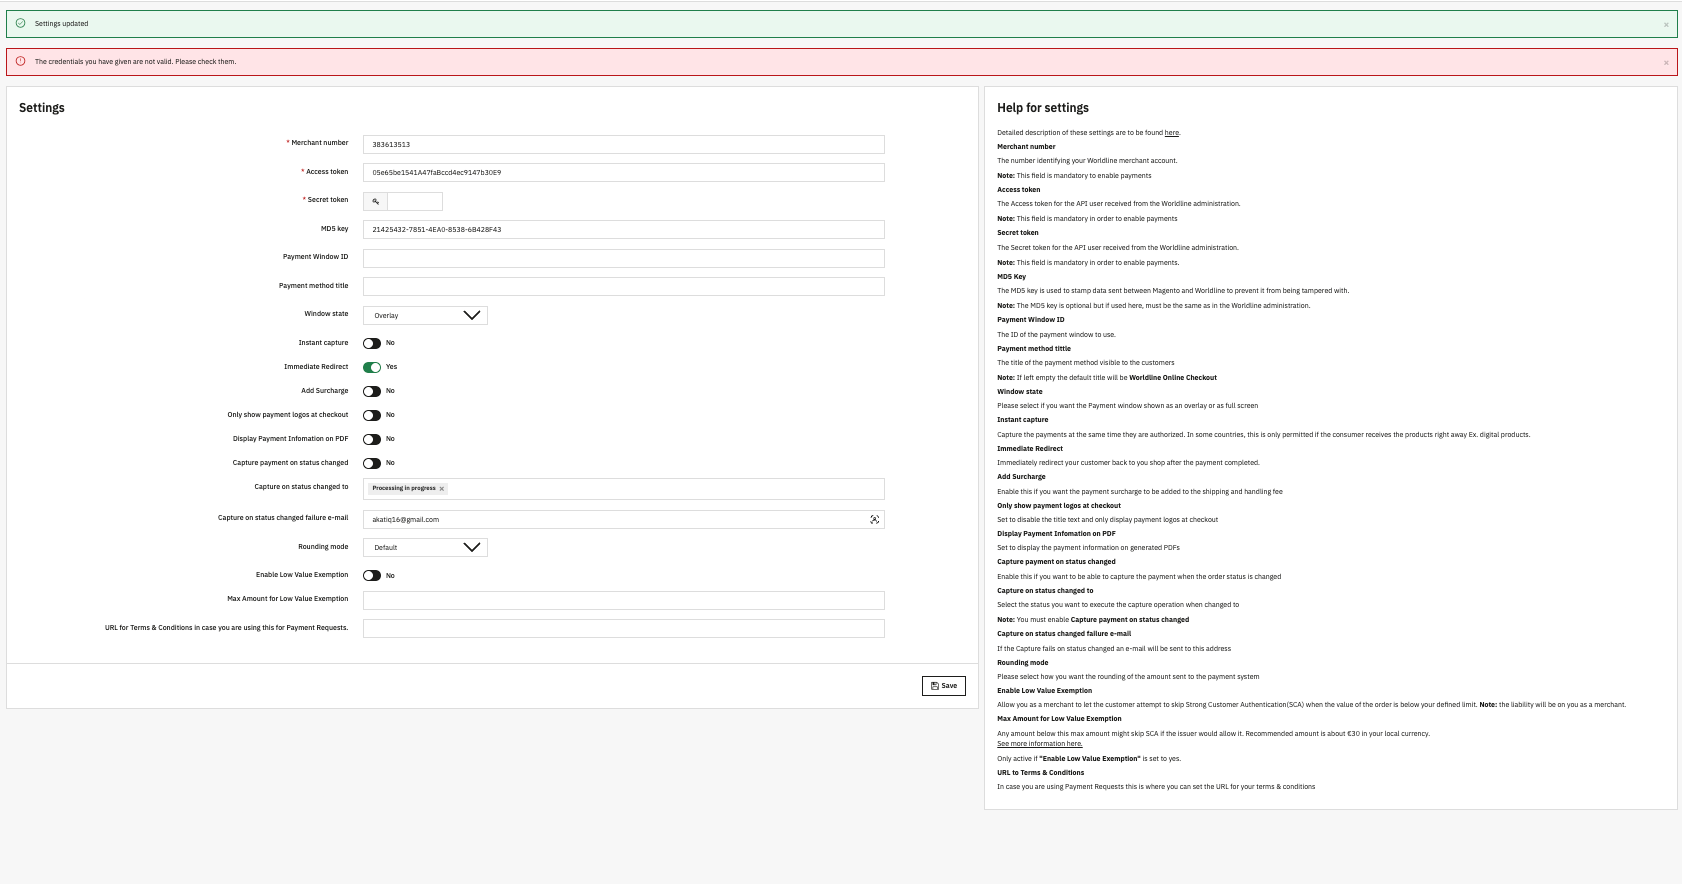The image size is (1682, 884).
Task: Click the failure e-mail address field
Action: pyautogui.click(x=624, y=520)
